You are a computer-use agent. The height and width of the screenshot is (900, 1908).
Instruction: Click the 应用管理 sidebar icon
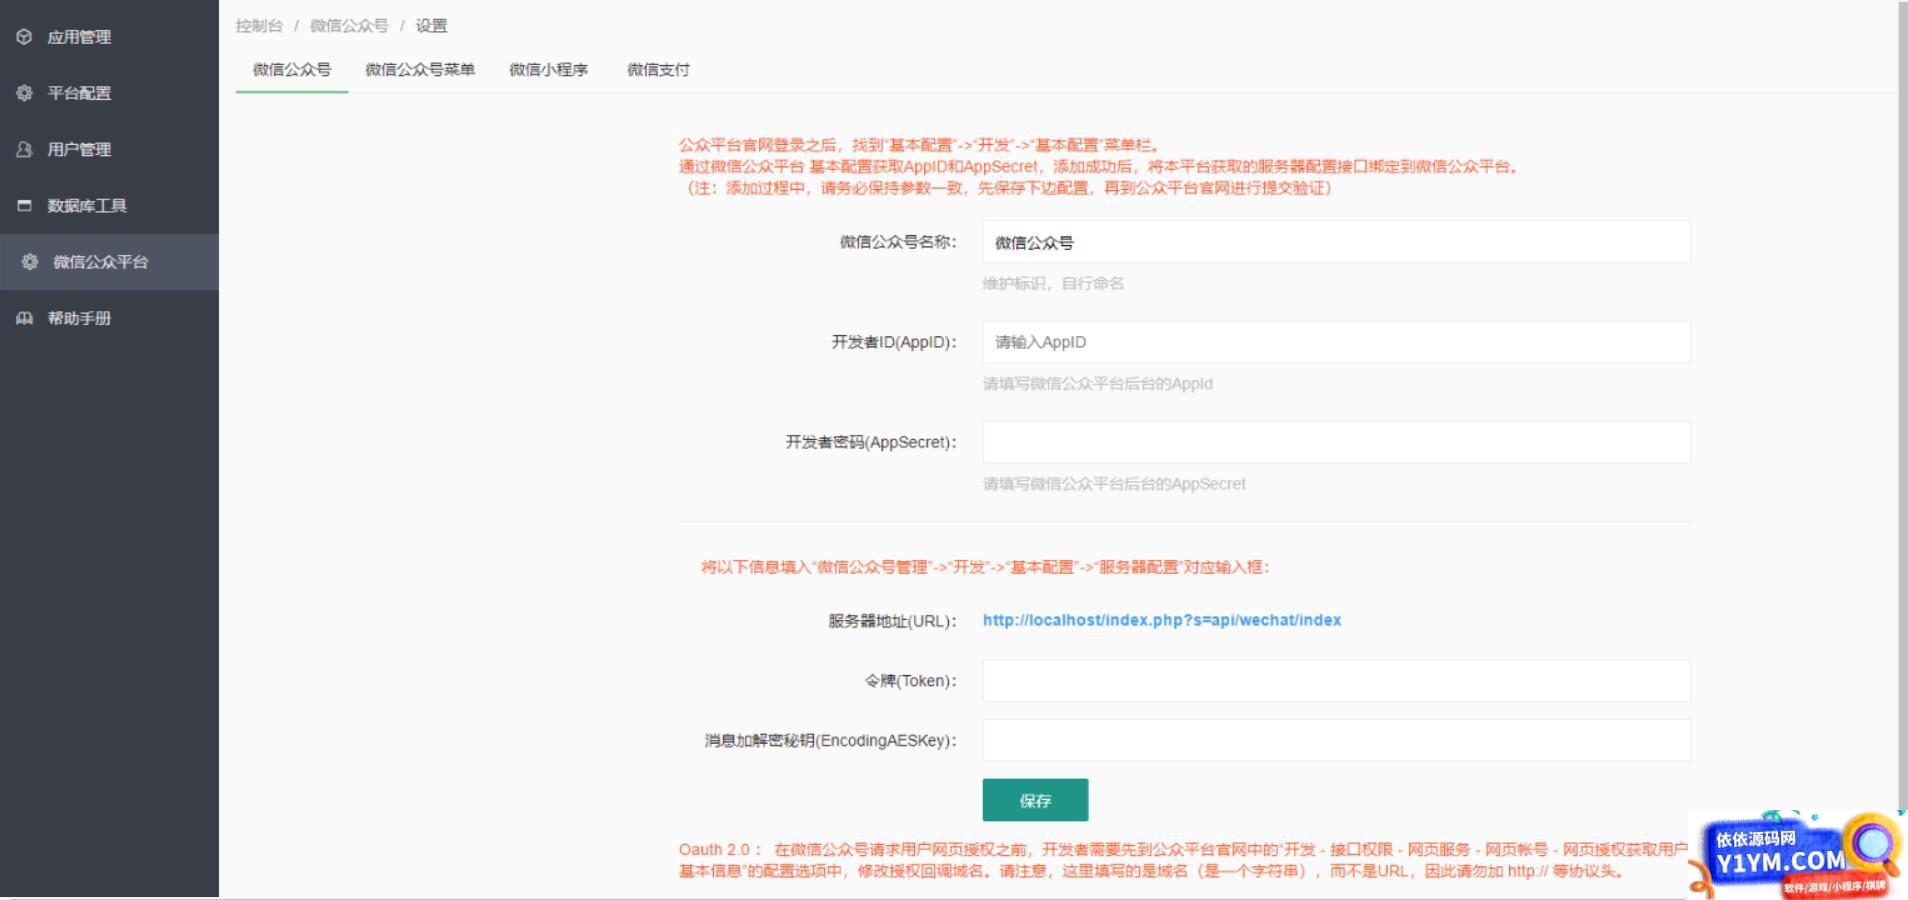[24, 37]
